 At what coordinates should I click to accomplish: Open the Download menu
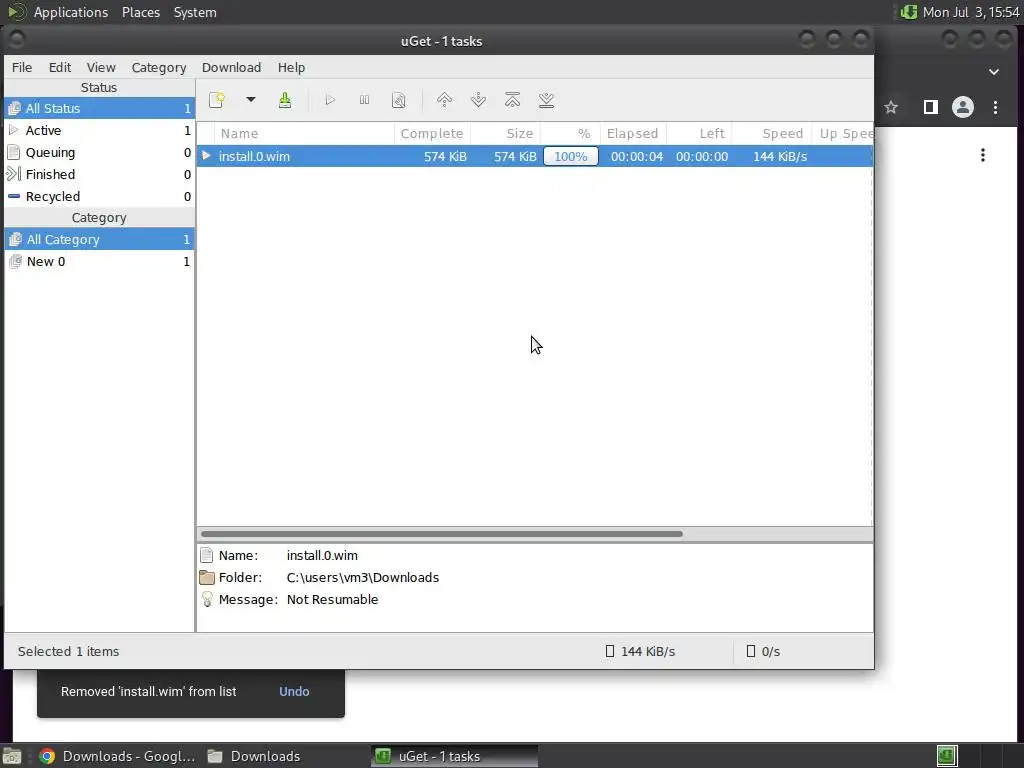tap(231, 67)
